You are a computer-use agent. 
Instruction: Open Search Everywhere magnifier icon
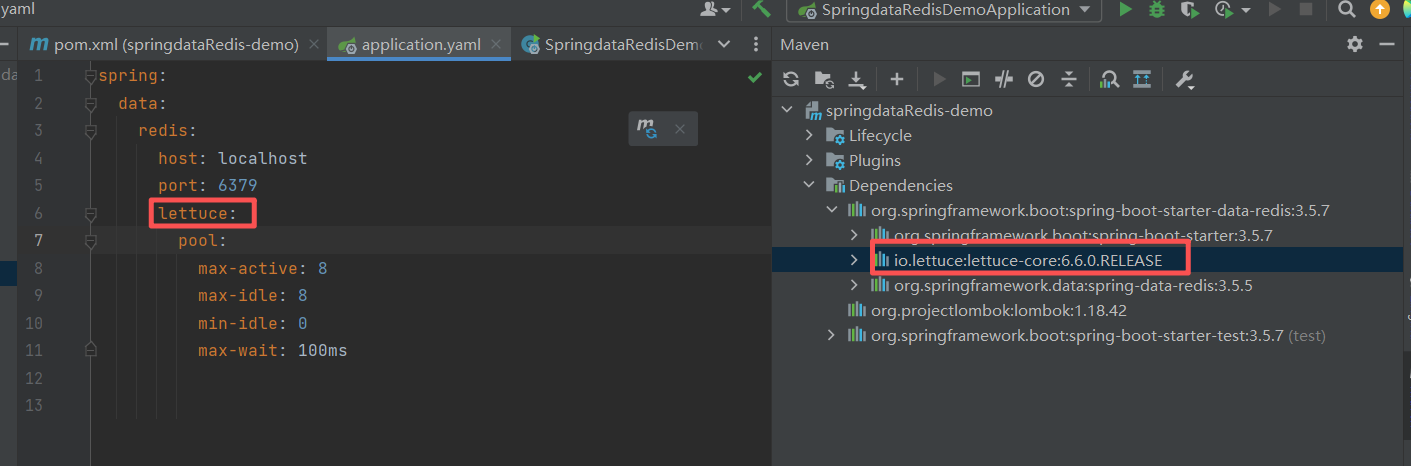tap(1347, 9)
